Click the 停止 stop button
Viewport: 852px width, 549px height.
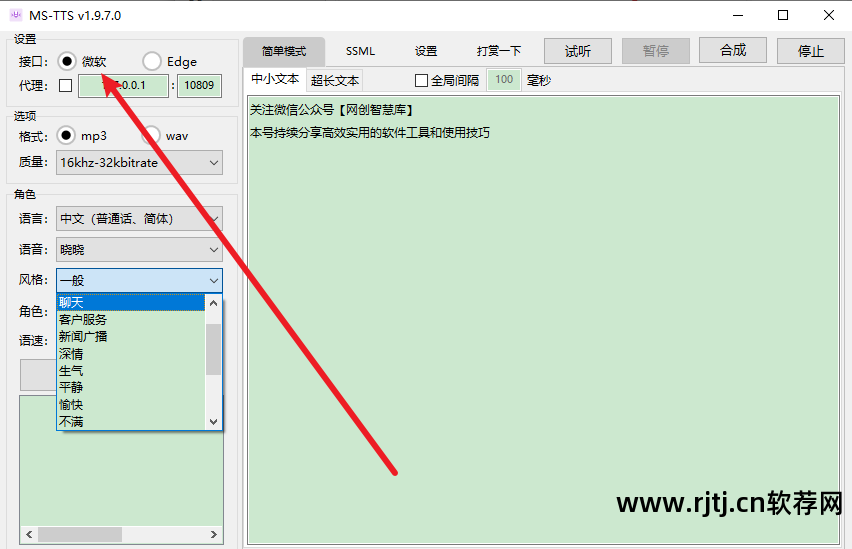click(811, 51)
